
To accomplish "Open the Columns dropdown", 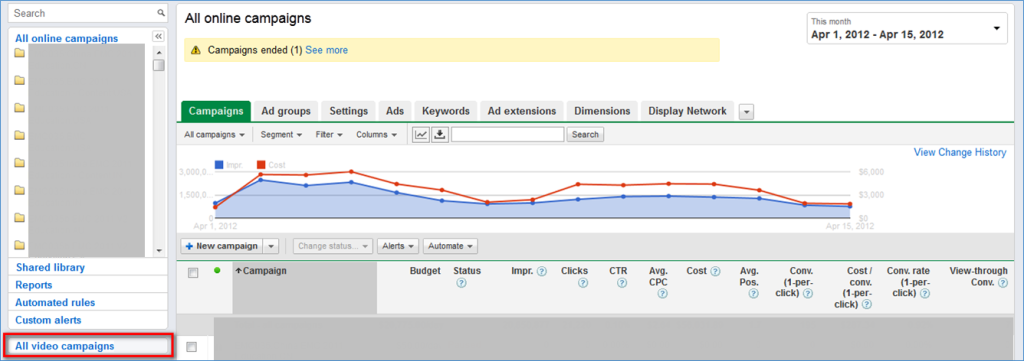I will click(376, 134).
